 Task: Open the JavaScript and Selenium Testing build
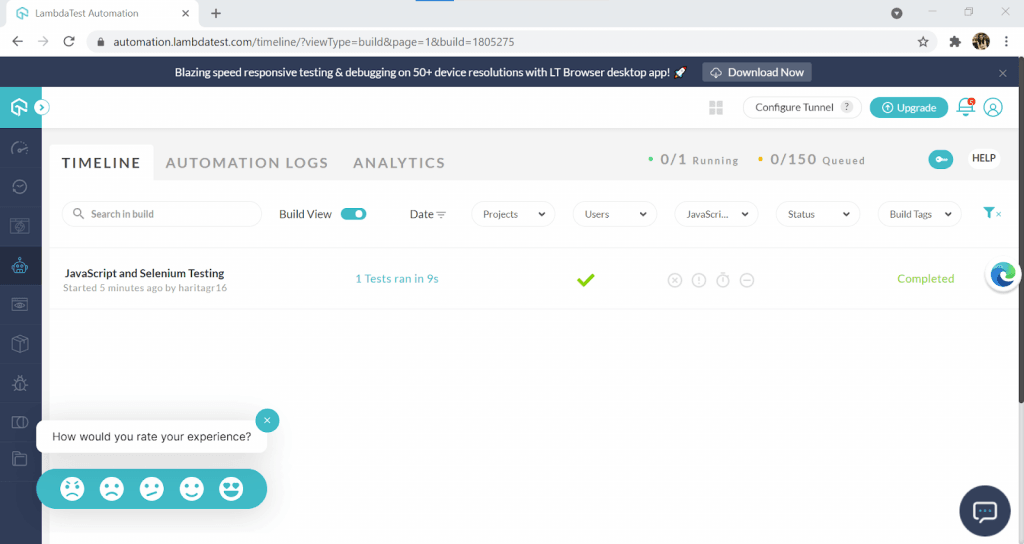click(x=144, y=273)
